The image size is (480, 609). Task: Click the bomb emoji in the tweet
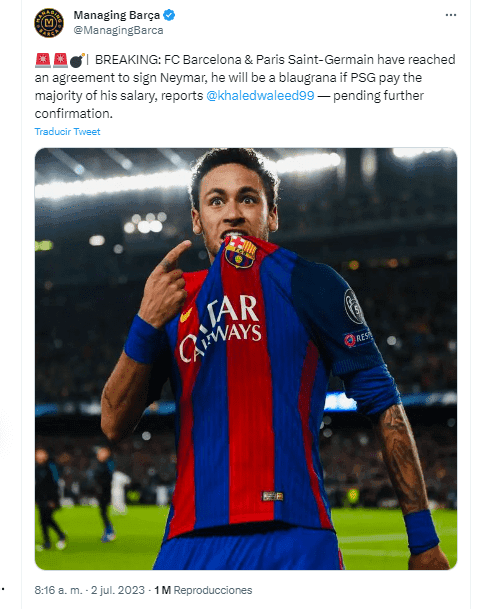(77, 60)
